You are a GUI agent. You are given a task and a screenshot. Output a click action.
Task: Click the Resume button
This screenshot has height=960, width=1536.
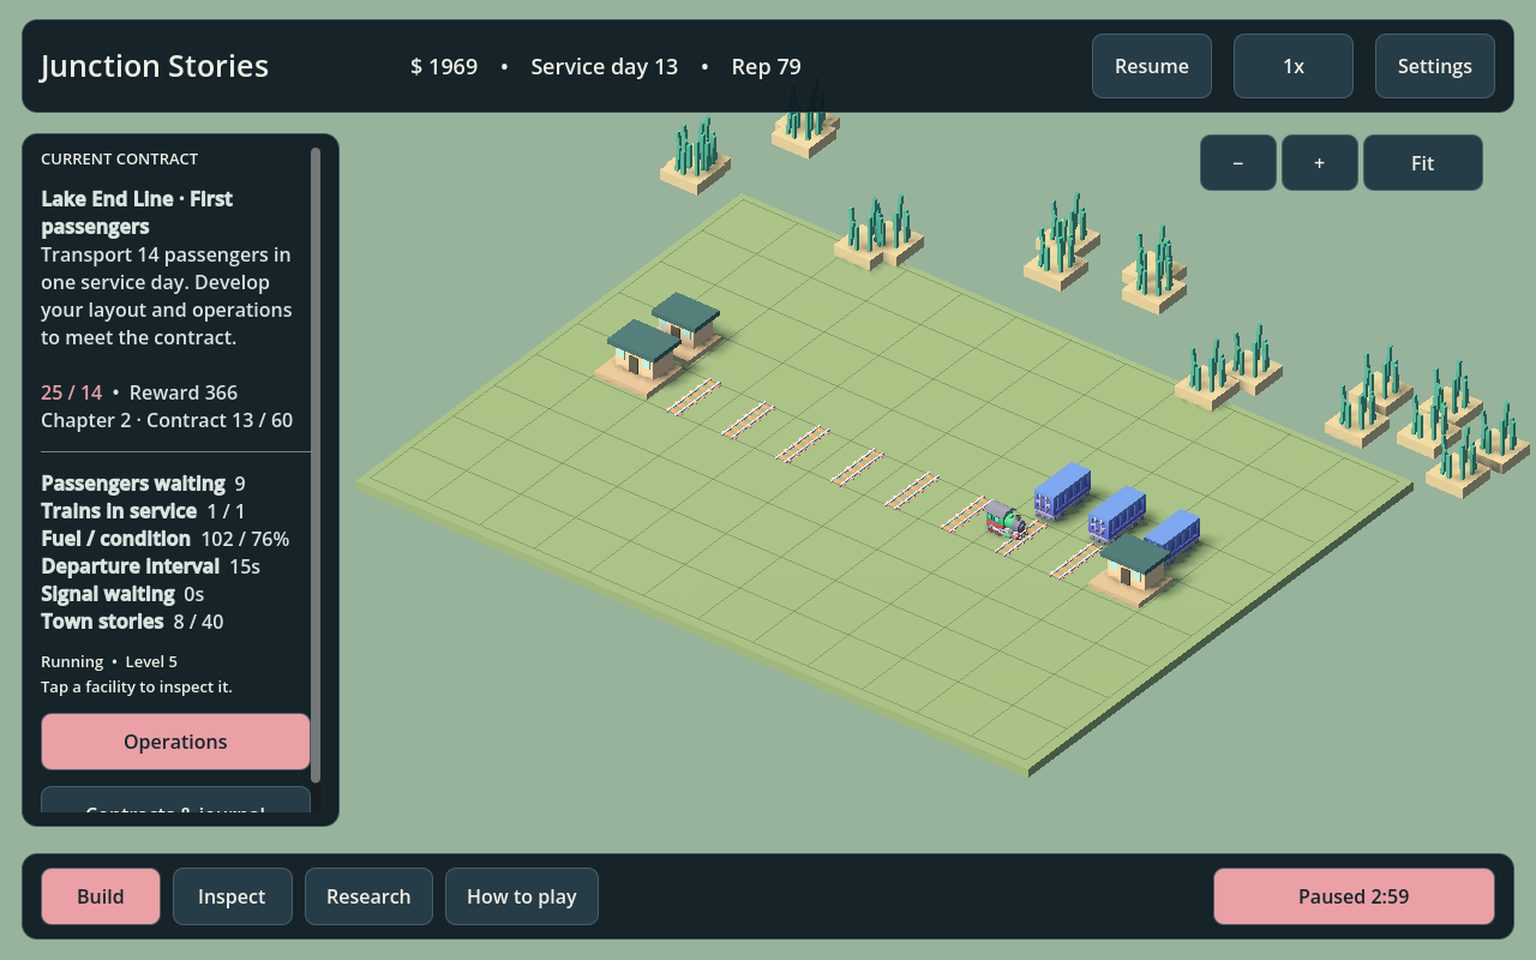tap(1151, 66)
